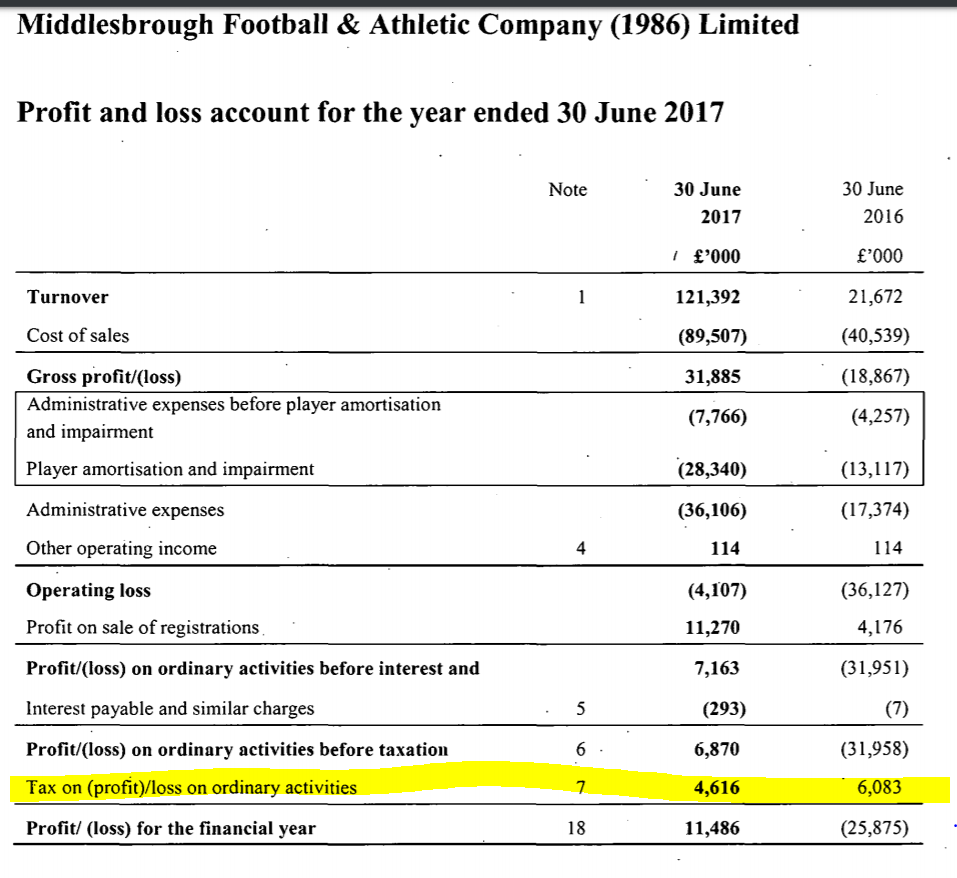Click the Interest payable value "(7)"
957x878 pixels.
tap(897, 708)
